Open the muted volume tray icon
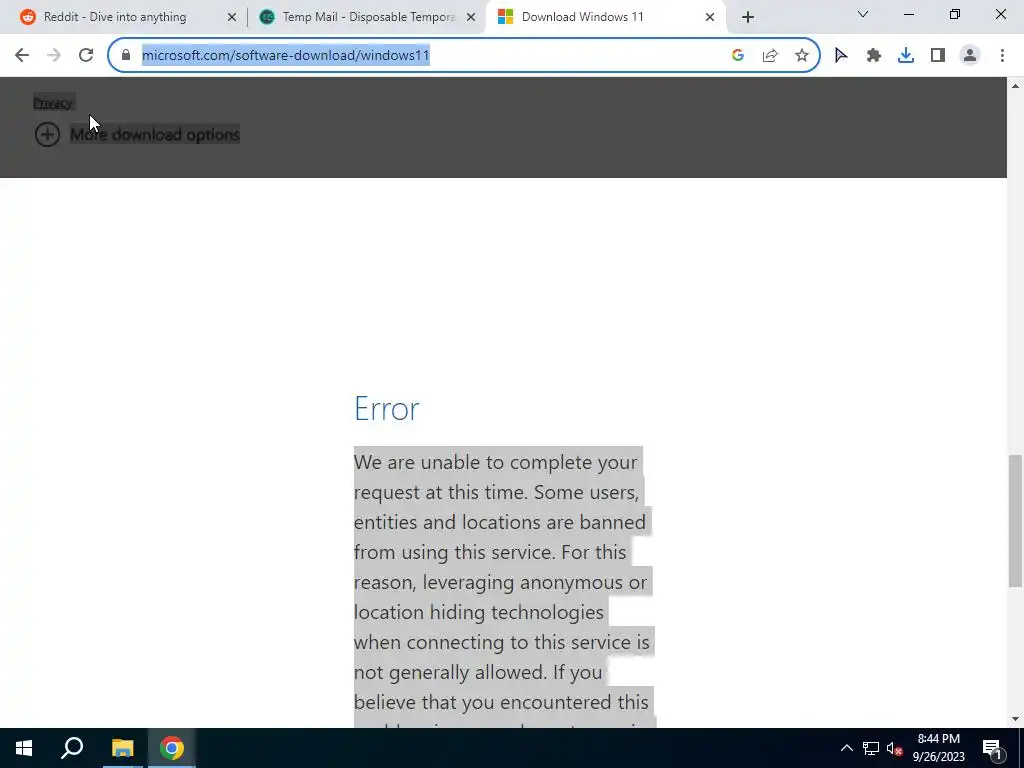Viewport: 1024px width, 768px height. click(895, 748)
